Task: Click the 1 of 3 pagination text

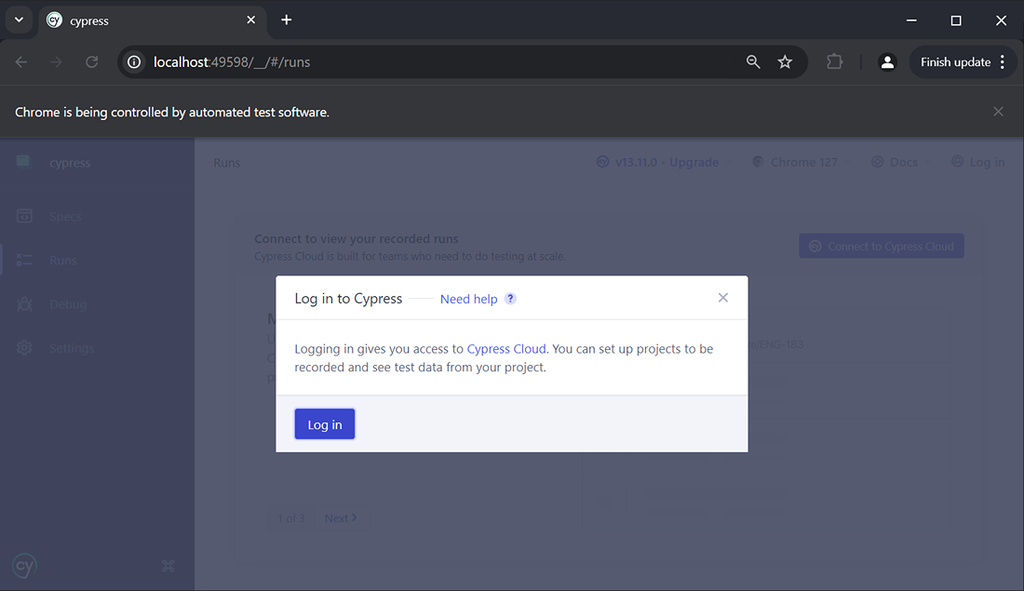Action: click(x=291, y=518)
